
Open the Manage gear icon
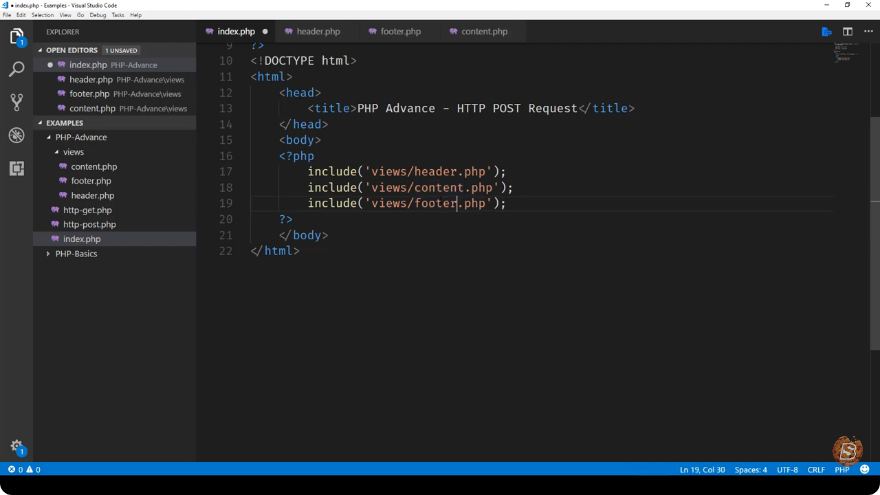tap(16, 447)
